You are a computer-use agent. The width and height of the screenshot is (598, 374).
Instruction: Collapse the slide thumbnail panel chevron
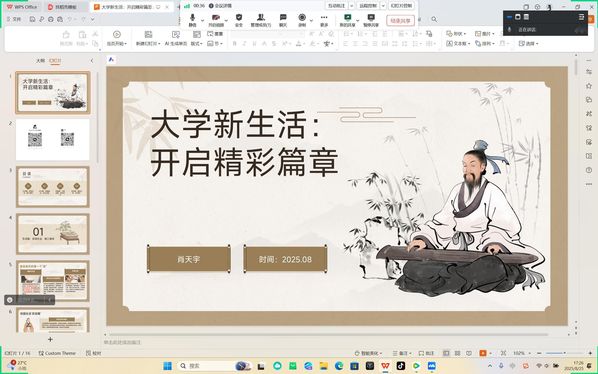click(92, 61)
